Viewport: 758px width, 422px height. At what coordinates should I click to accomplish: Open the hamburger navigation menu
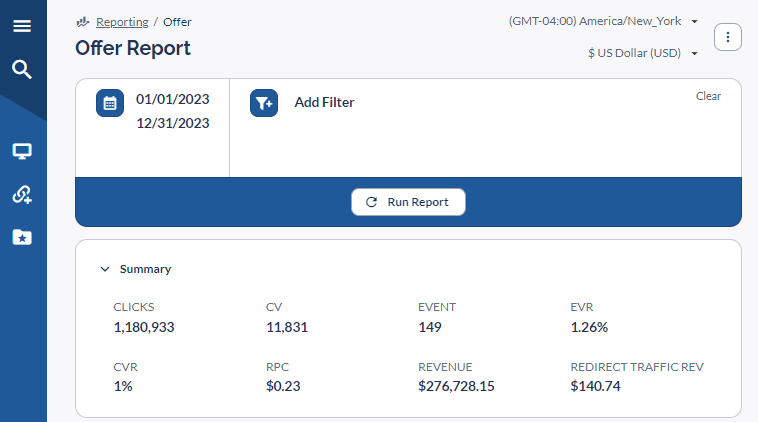coord(22,26)
